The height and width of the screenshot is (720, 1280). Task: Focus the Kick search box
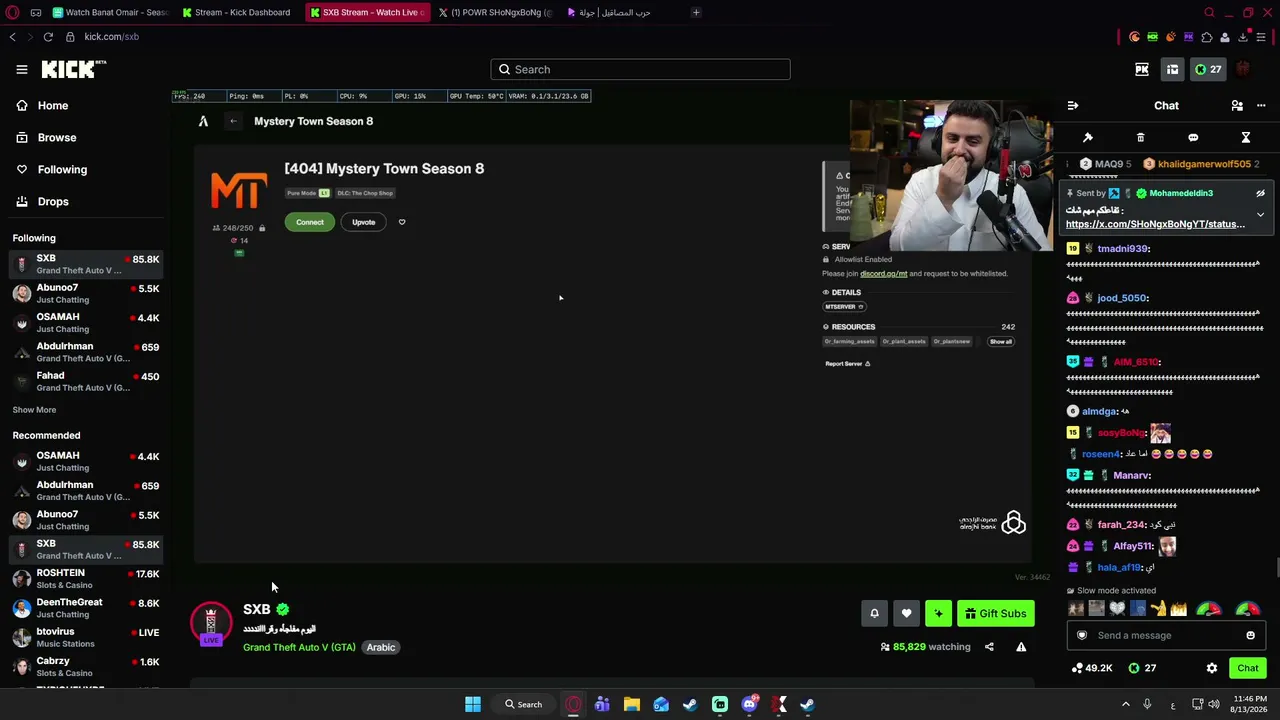point(640,69)
